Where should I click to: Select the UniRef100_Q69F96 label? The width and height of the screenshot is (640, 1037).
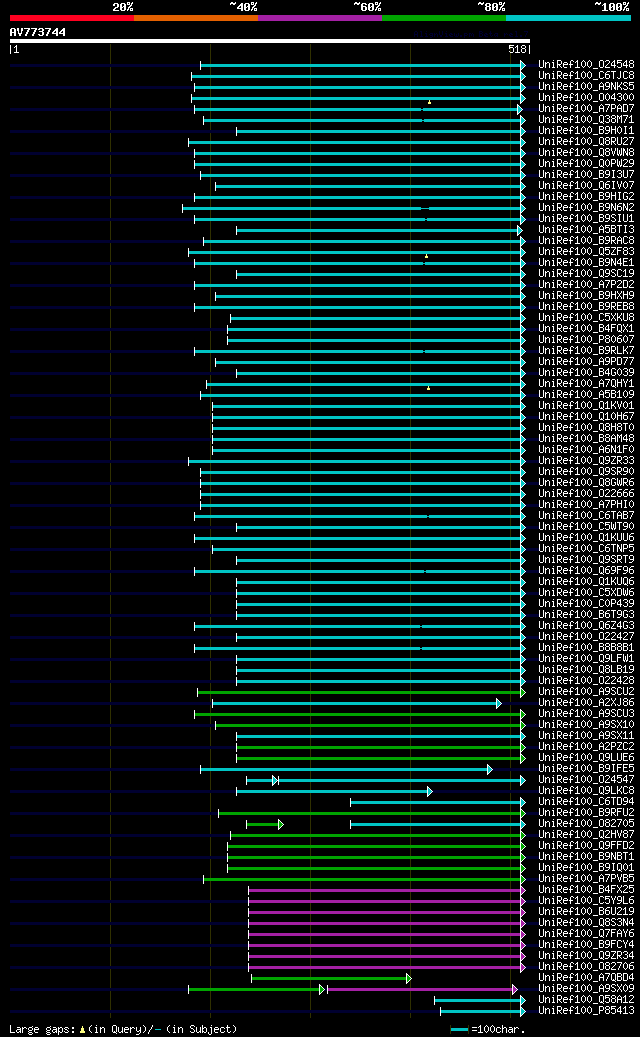click(586, 571)
